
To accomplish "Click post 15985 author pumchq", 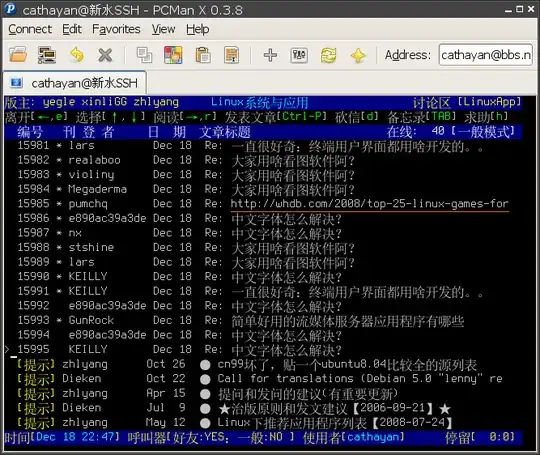I will tap(88, 204).
